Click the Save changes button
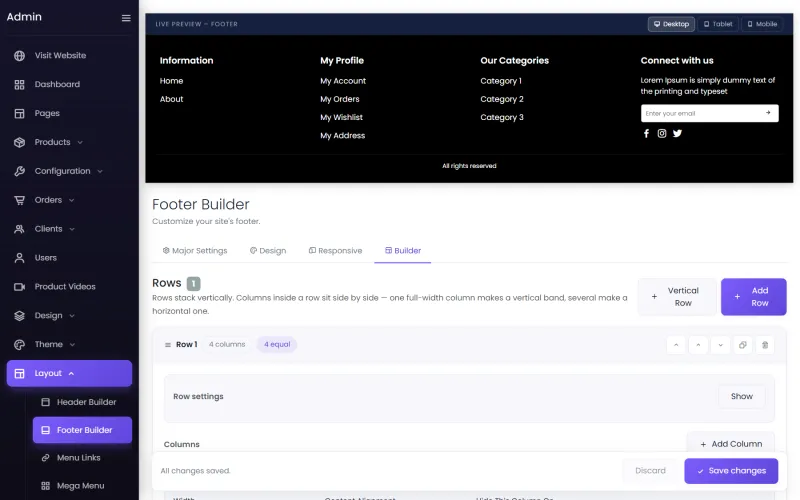 tap(731, 470)
